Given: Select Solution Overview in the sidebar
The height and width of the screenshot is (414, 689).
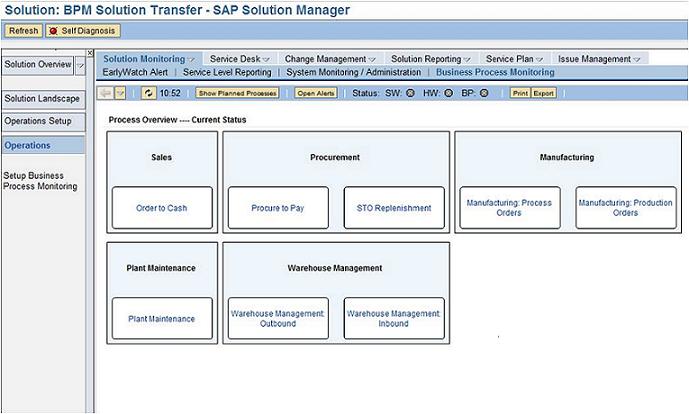Looking at the screenshot, I should click(38, 65).
